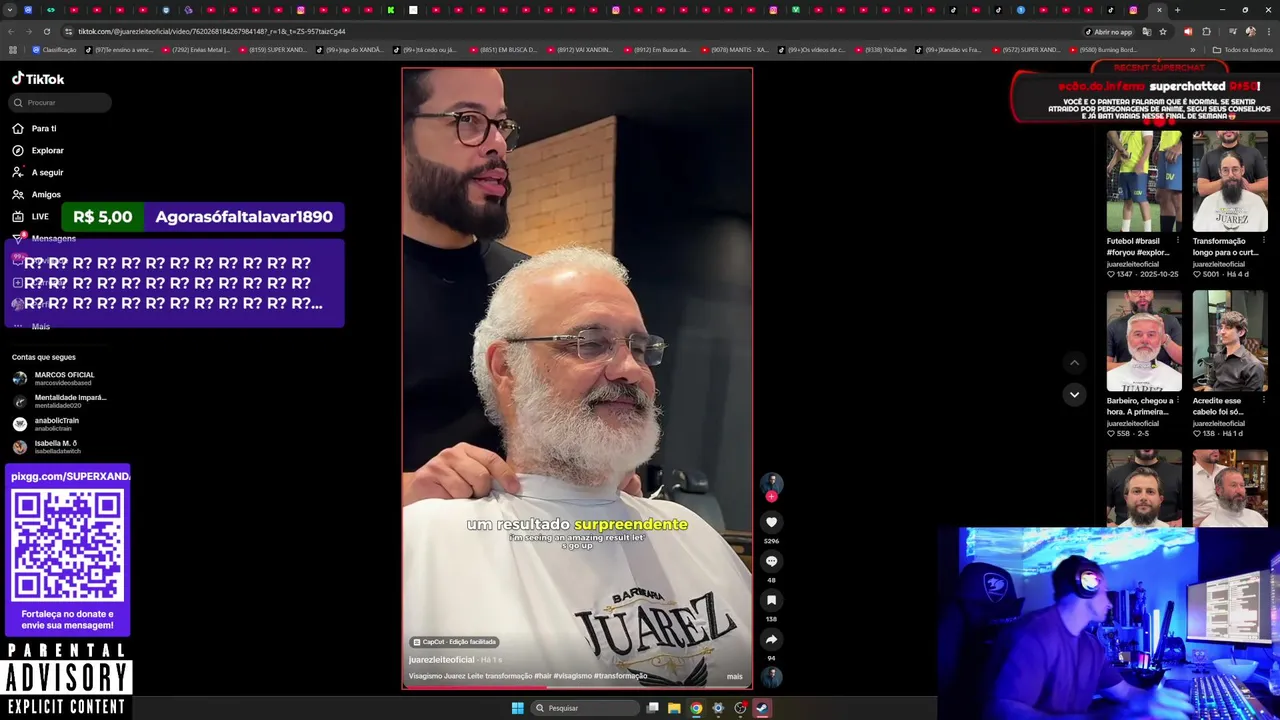Click the Abrir no app button
This screenshot has width=1280, height=720.
coord(1108,31)
